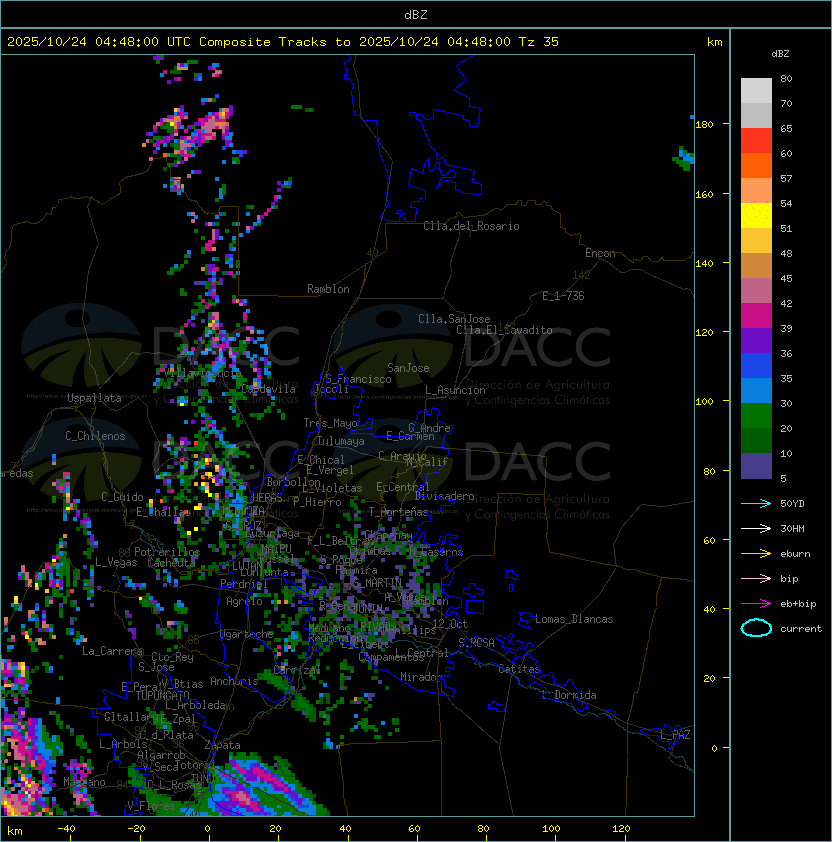Select the L_Asuncion place label

click(455, 390)
